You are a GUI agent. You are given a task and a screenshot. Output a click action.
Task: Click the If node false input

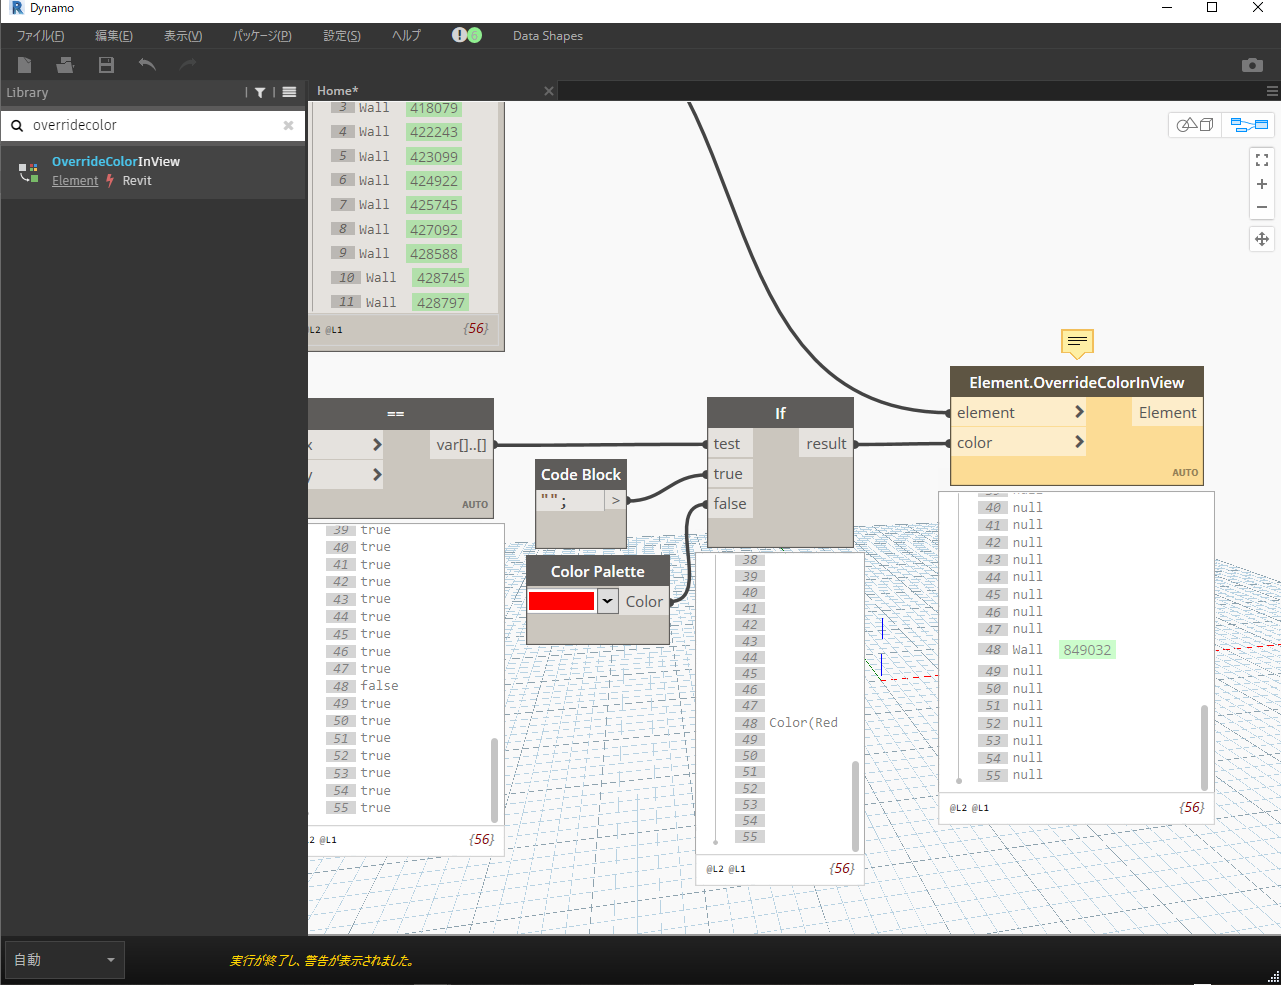pos(730,504)
